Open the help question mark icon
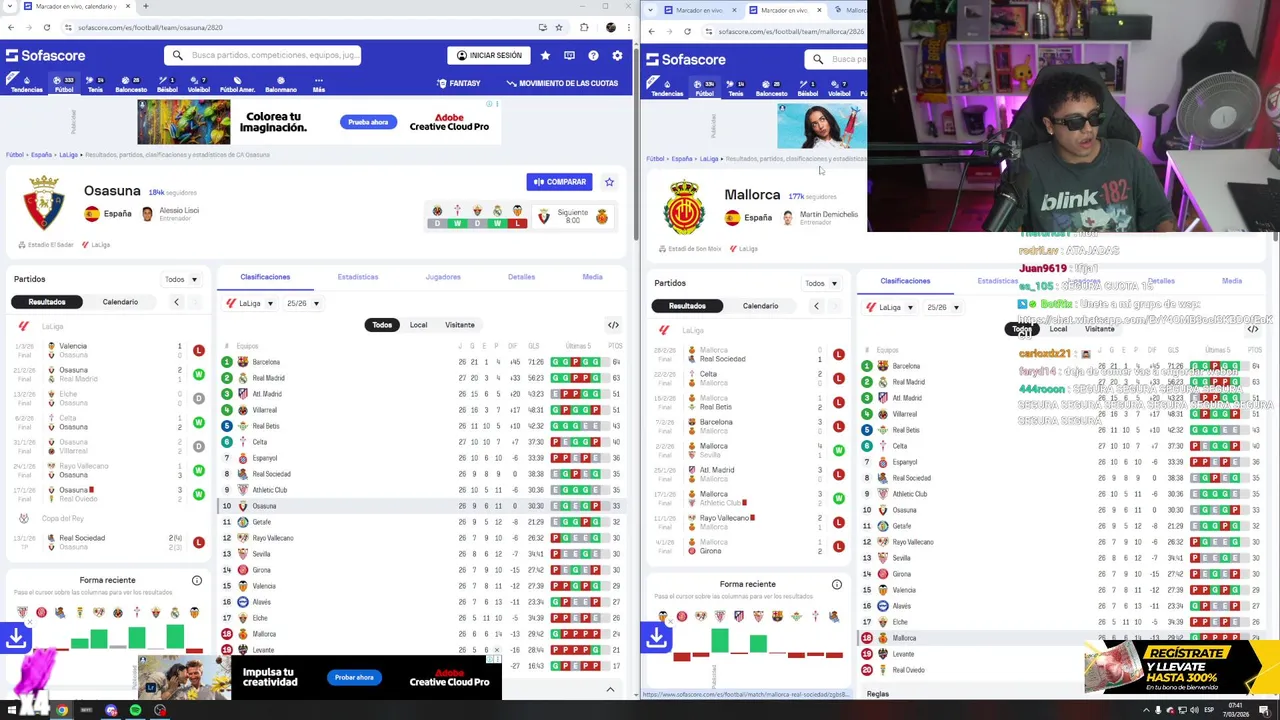This screenshot has width=1280, height=720. pos(593,56)
